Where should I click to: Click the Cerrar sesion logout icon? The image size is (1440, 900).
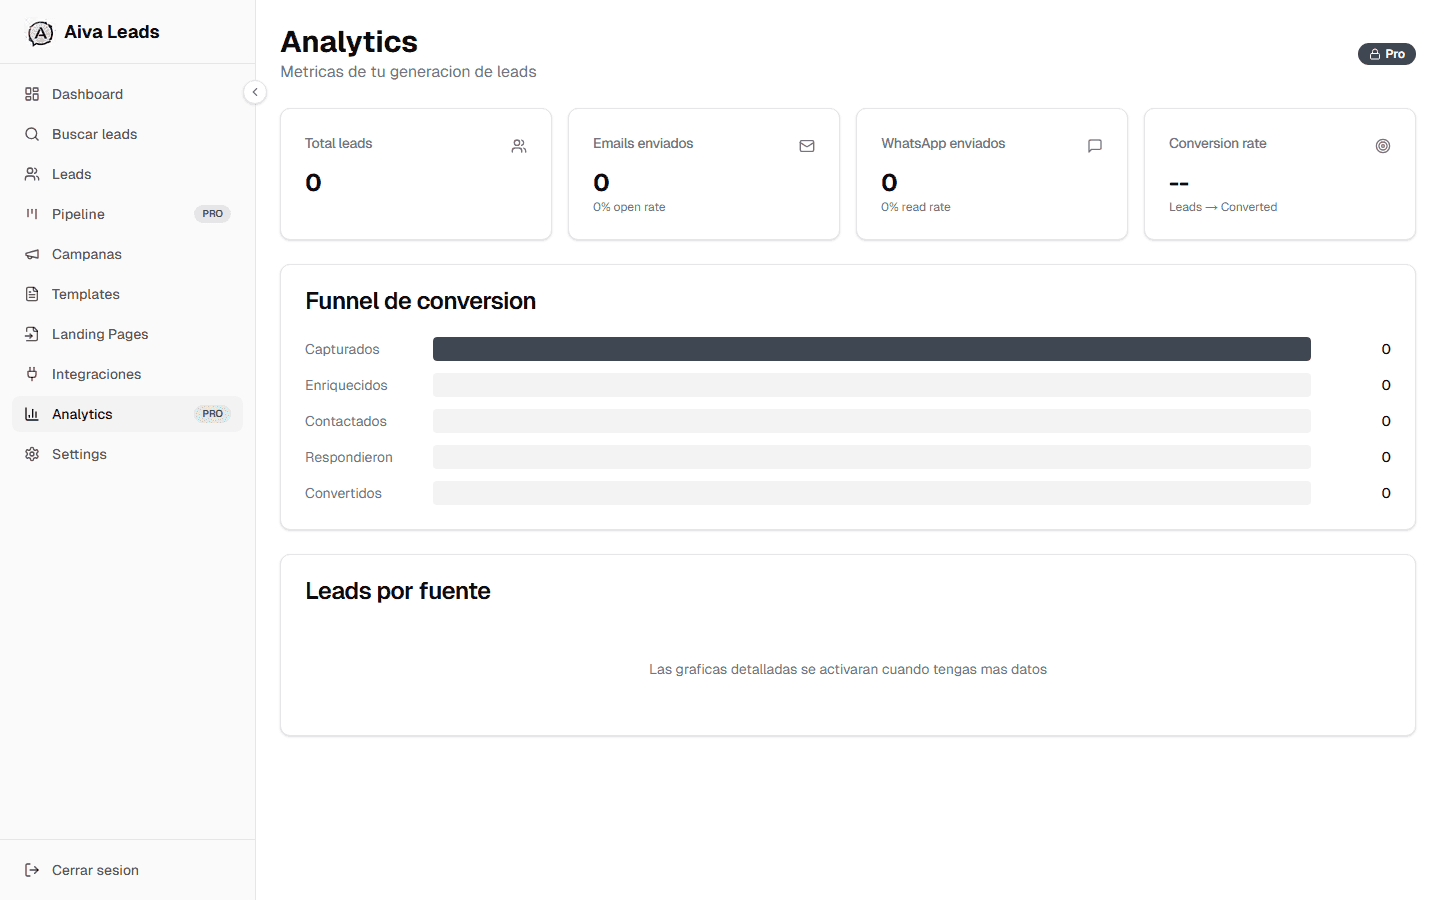pyautogui.click(x=32, y=870)
